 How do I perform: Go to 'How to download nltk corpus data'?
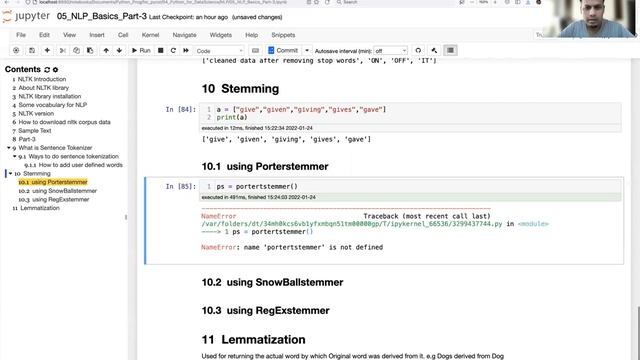[64, 122]
